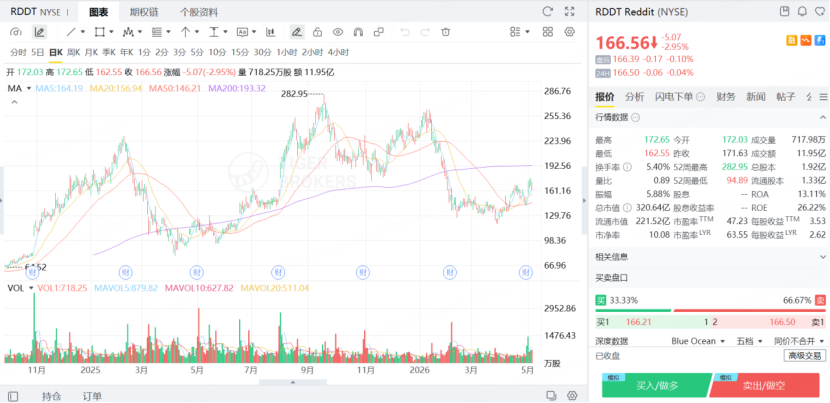Select the rectangle shape drawing tool

[x=100, y=32]
